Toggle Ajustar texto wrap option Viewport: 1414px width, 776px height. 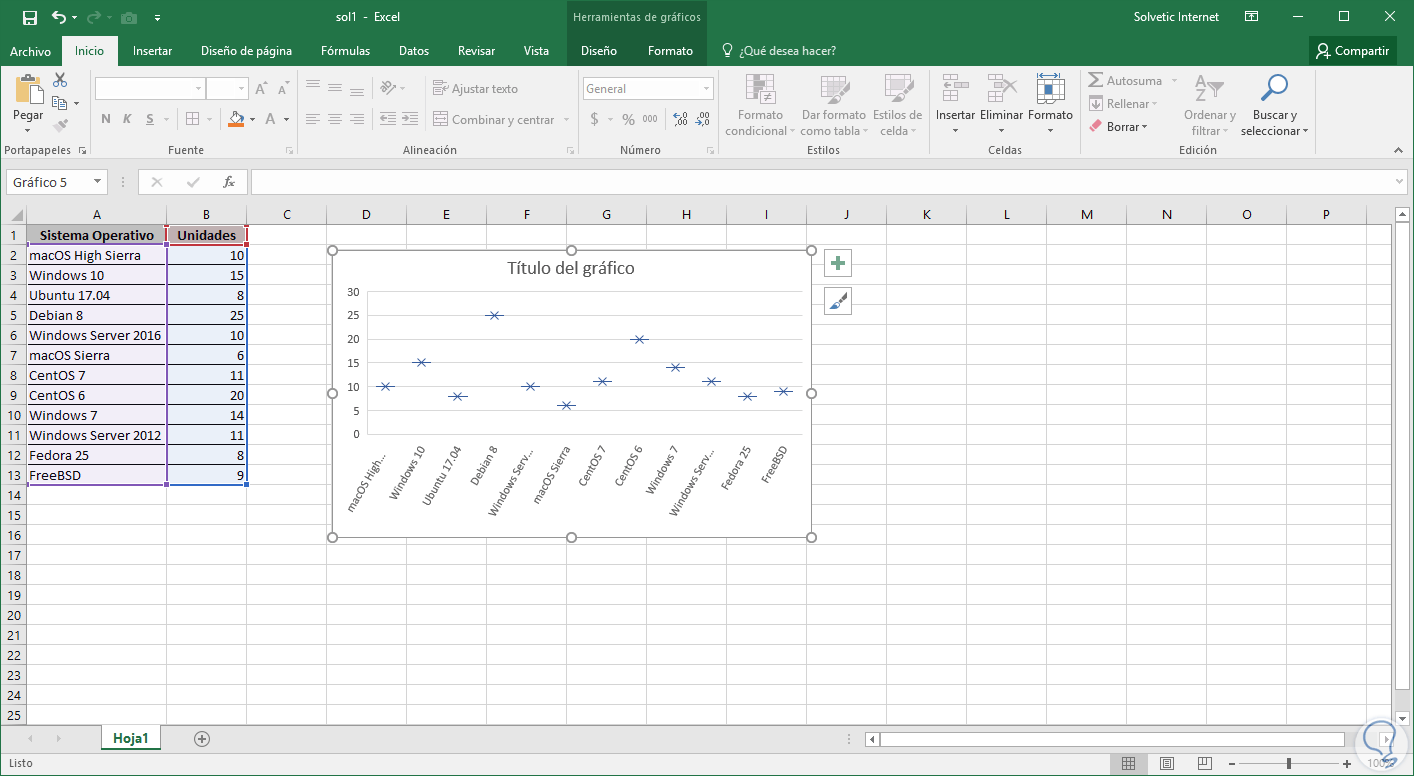coord(475,89)
